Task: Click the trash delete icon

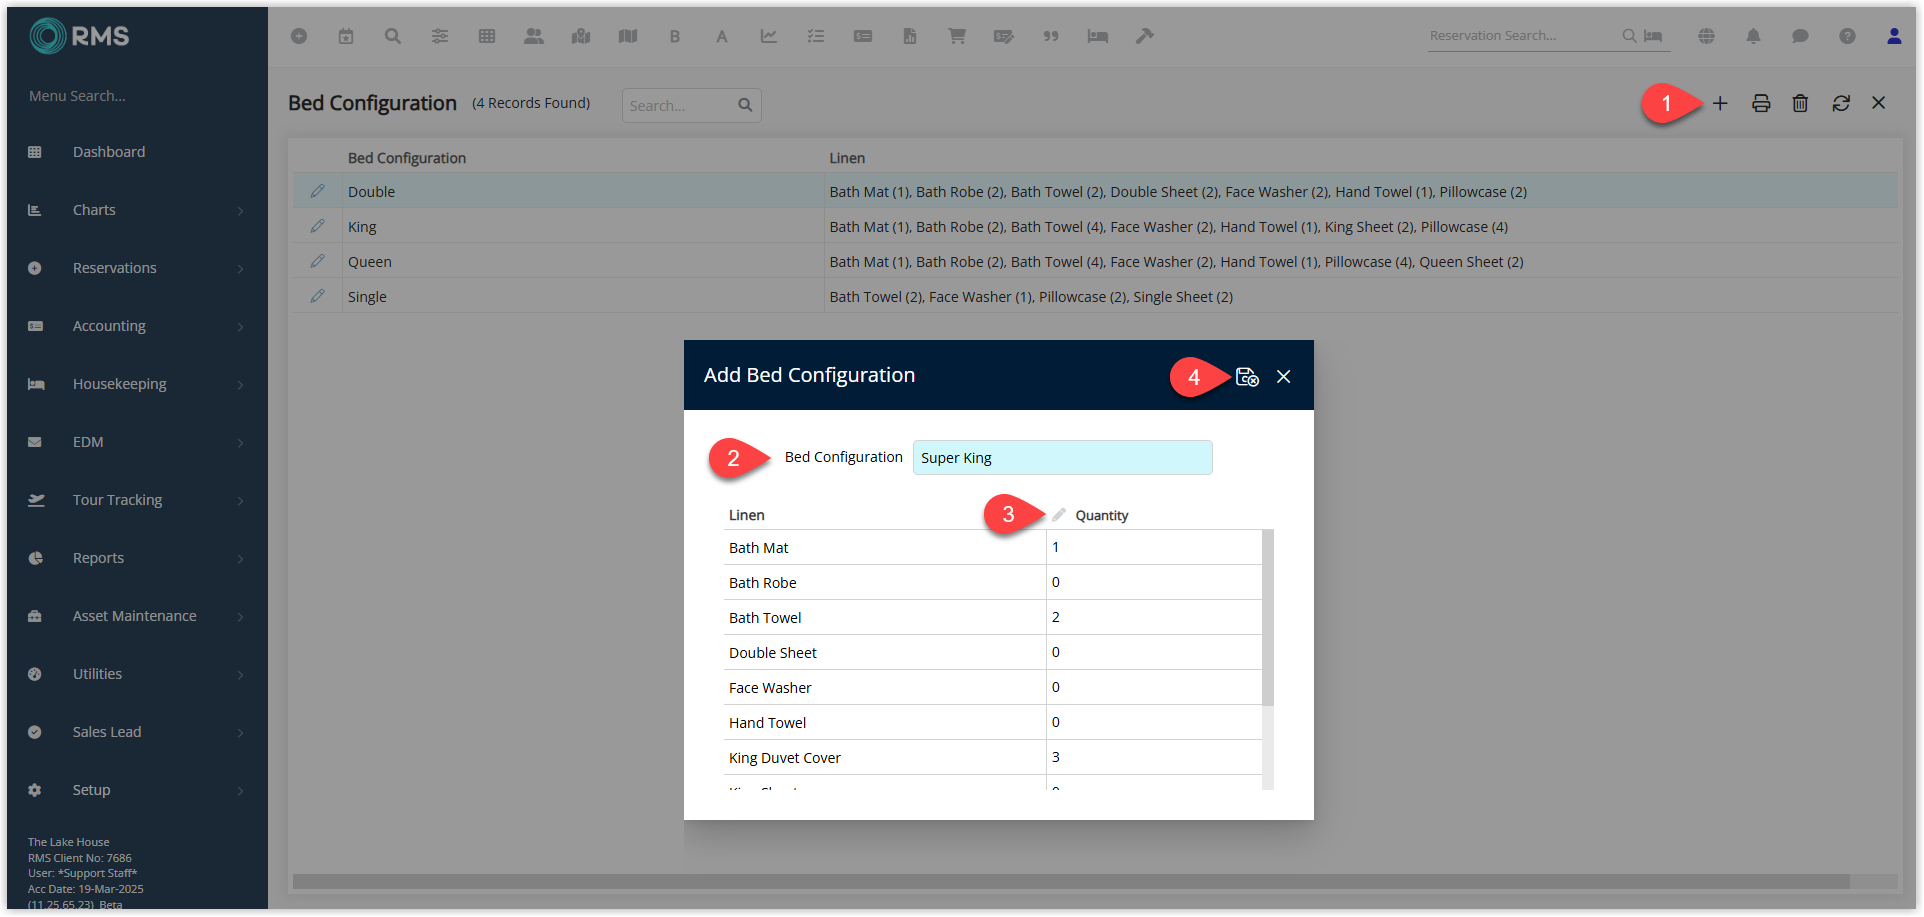Action: point(1800,103)
